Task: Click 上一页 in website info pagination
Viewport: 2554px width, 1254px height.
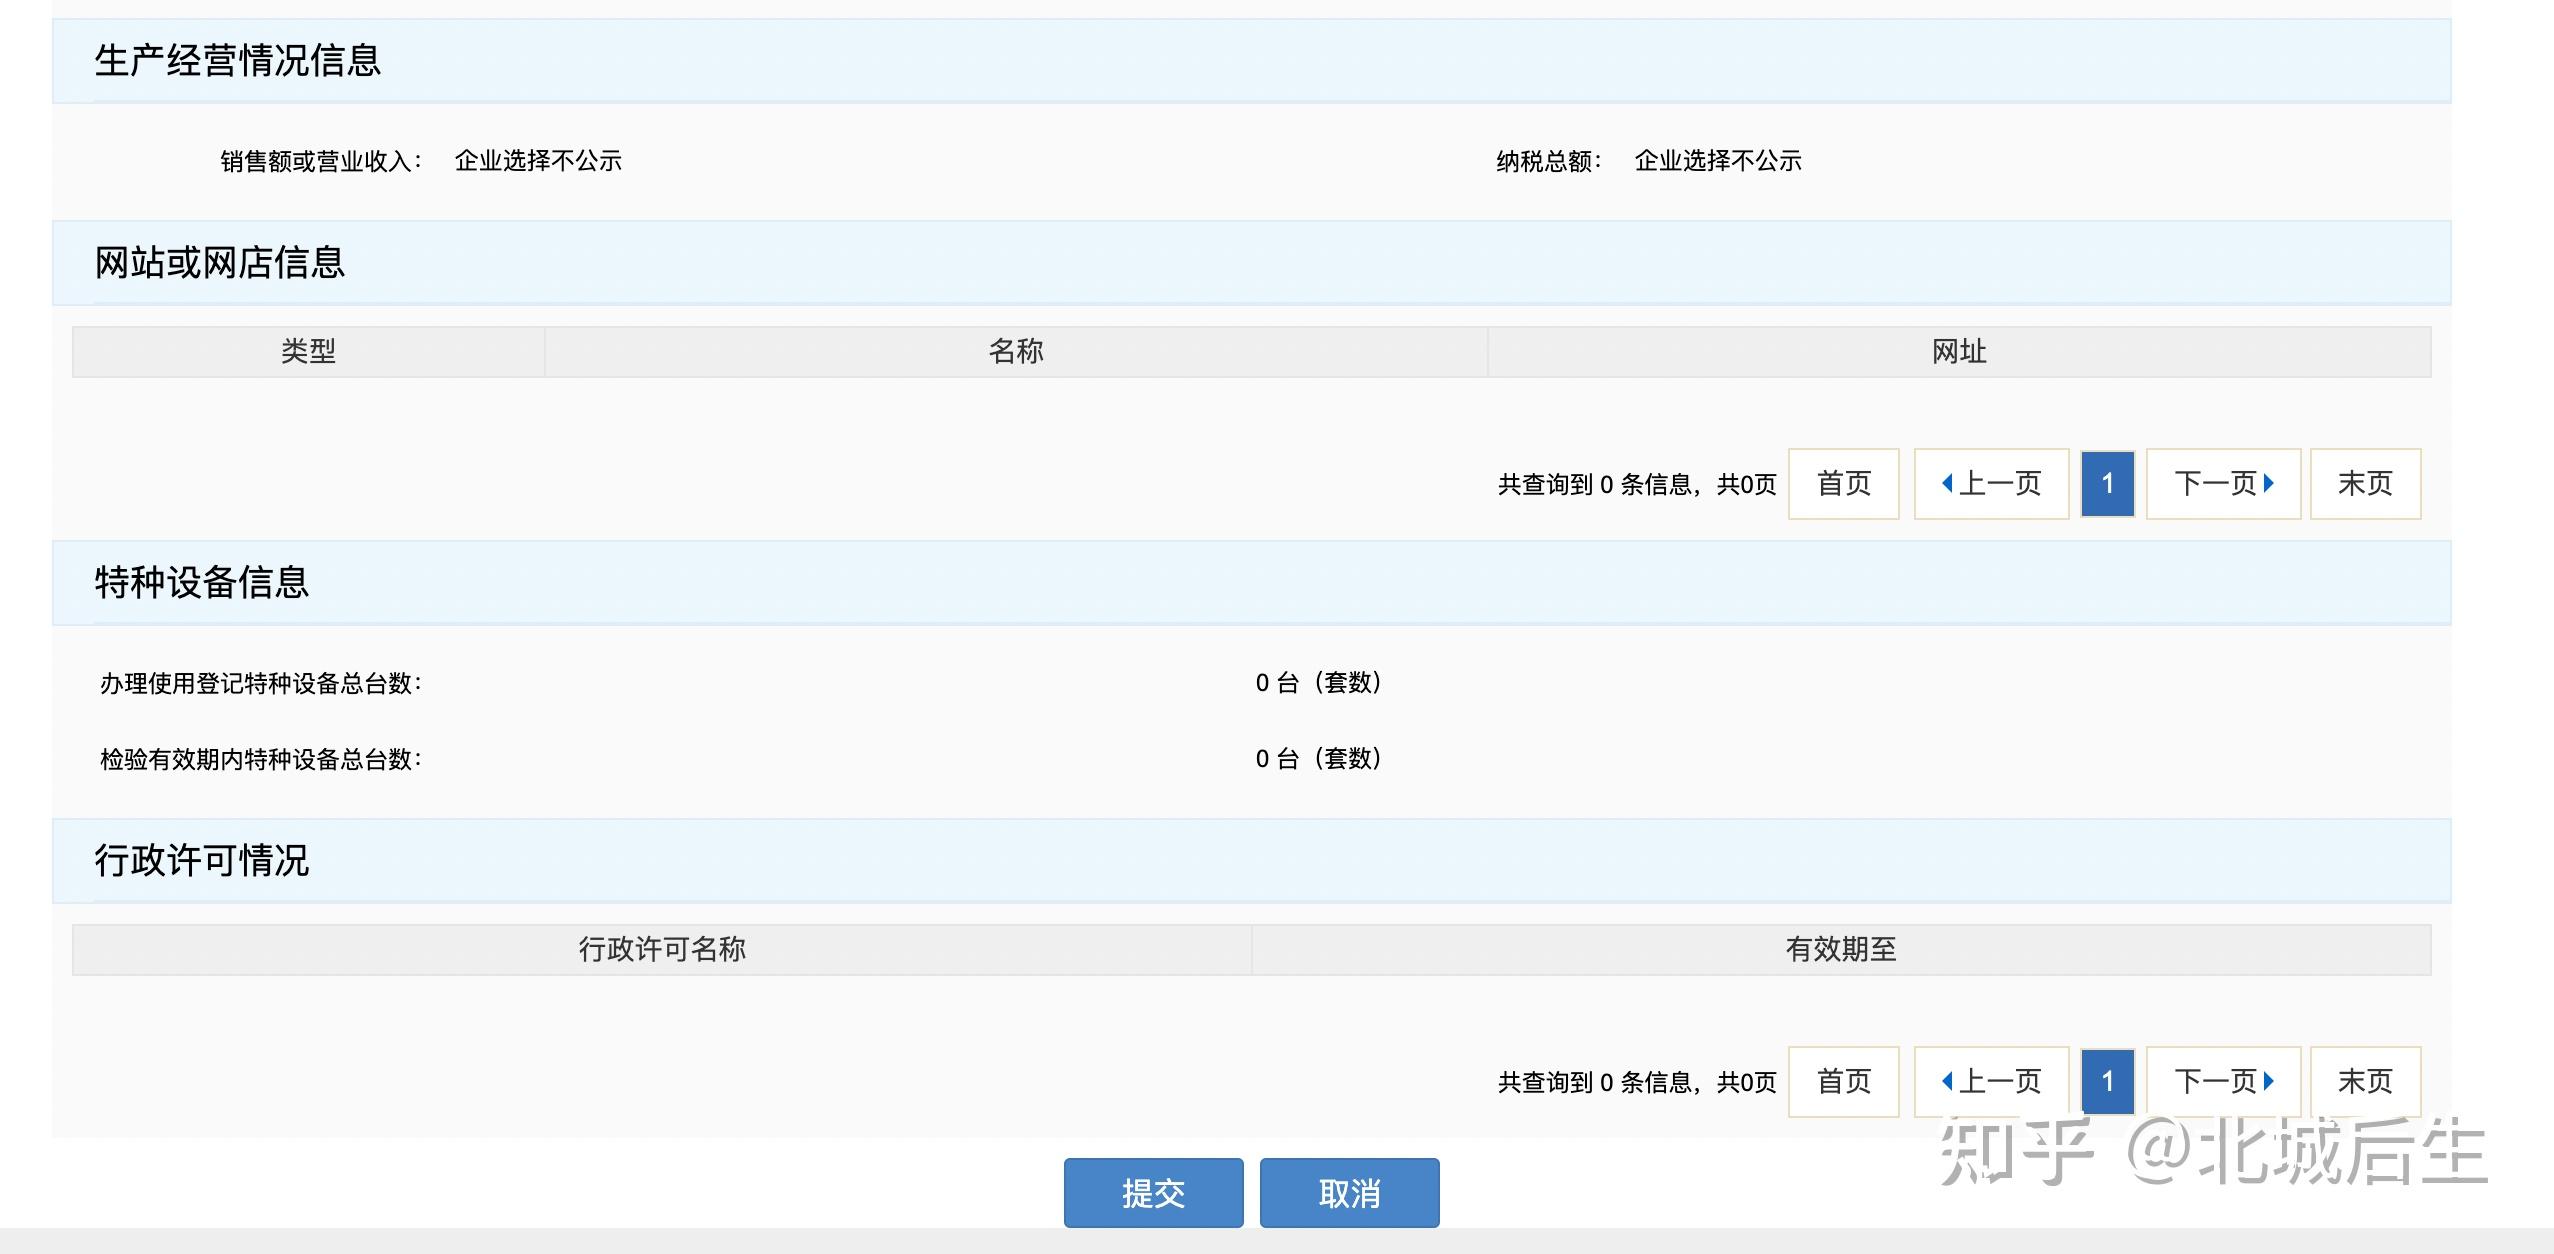Action: pyautogui.click(x=1991, y=484)
